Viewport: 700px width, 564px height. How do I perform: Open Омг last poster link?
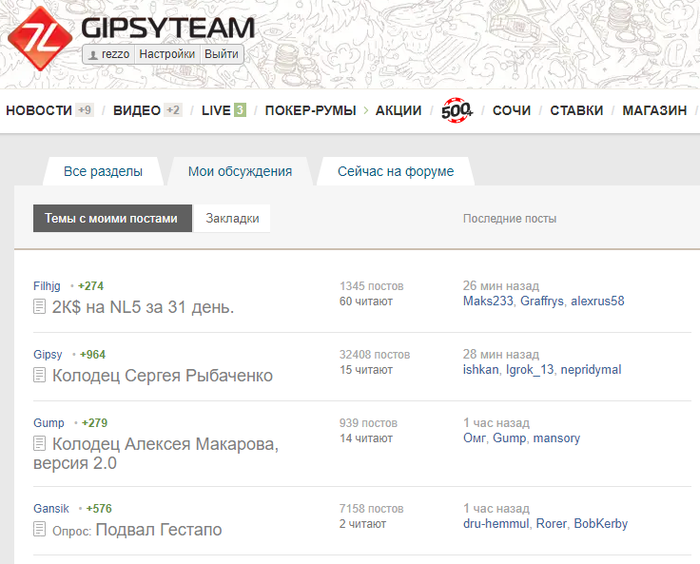[474, 438]
